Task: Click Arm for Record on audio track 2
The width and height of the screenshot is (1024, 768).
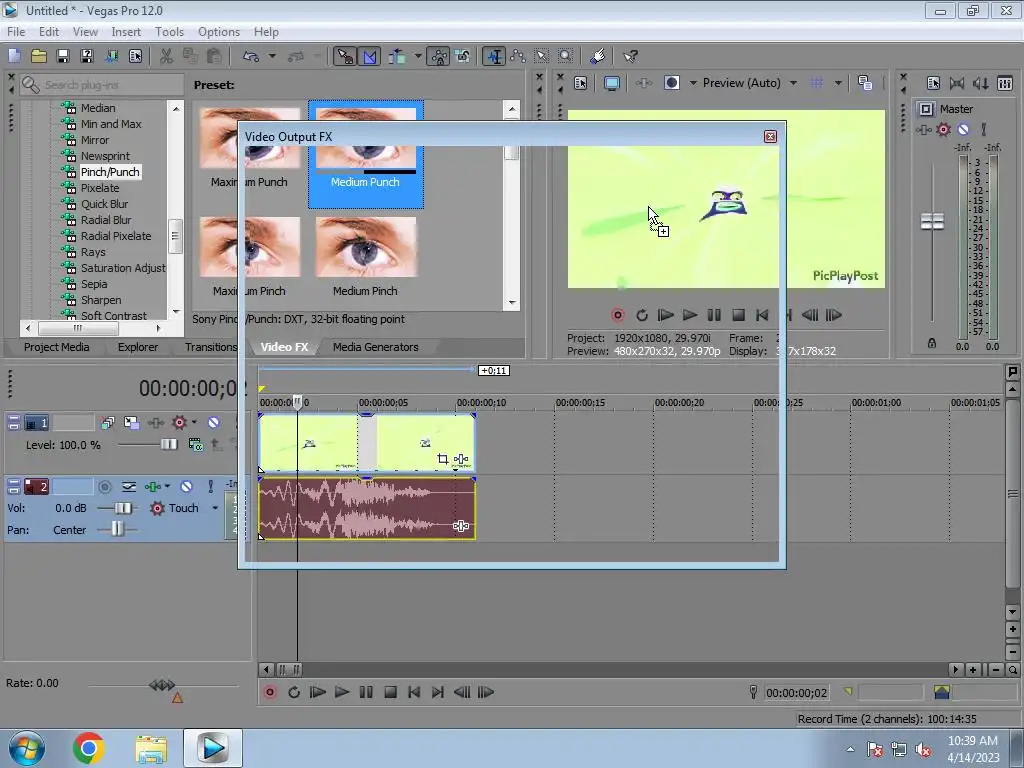Action: [104, 487]
